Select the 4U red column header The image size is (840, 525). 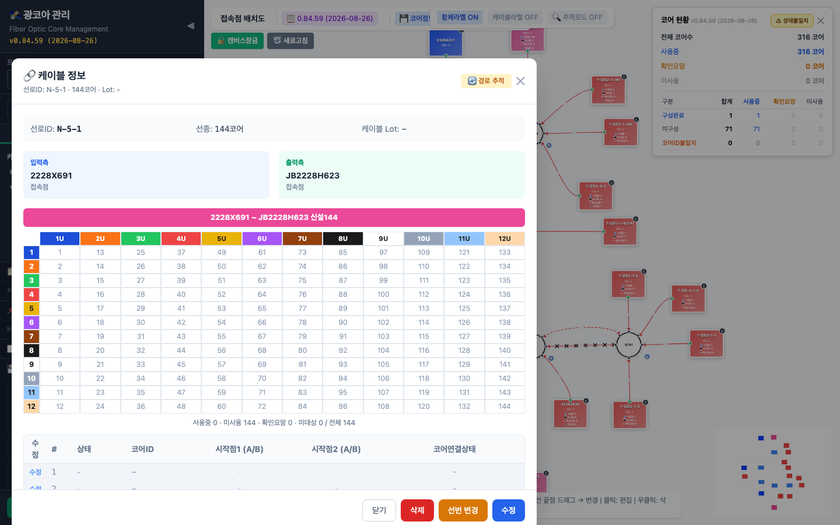click(x=181, y=238)
